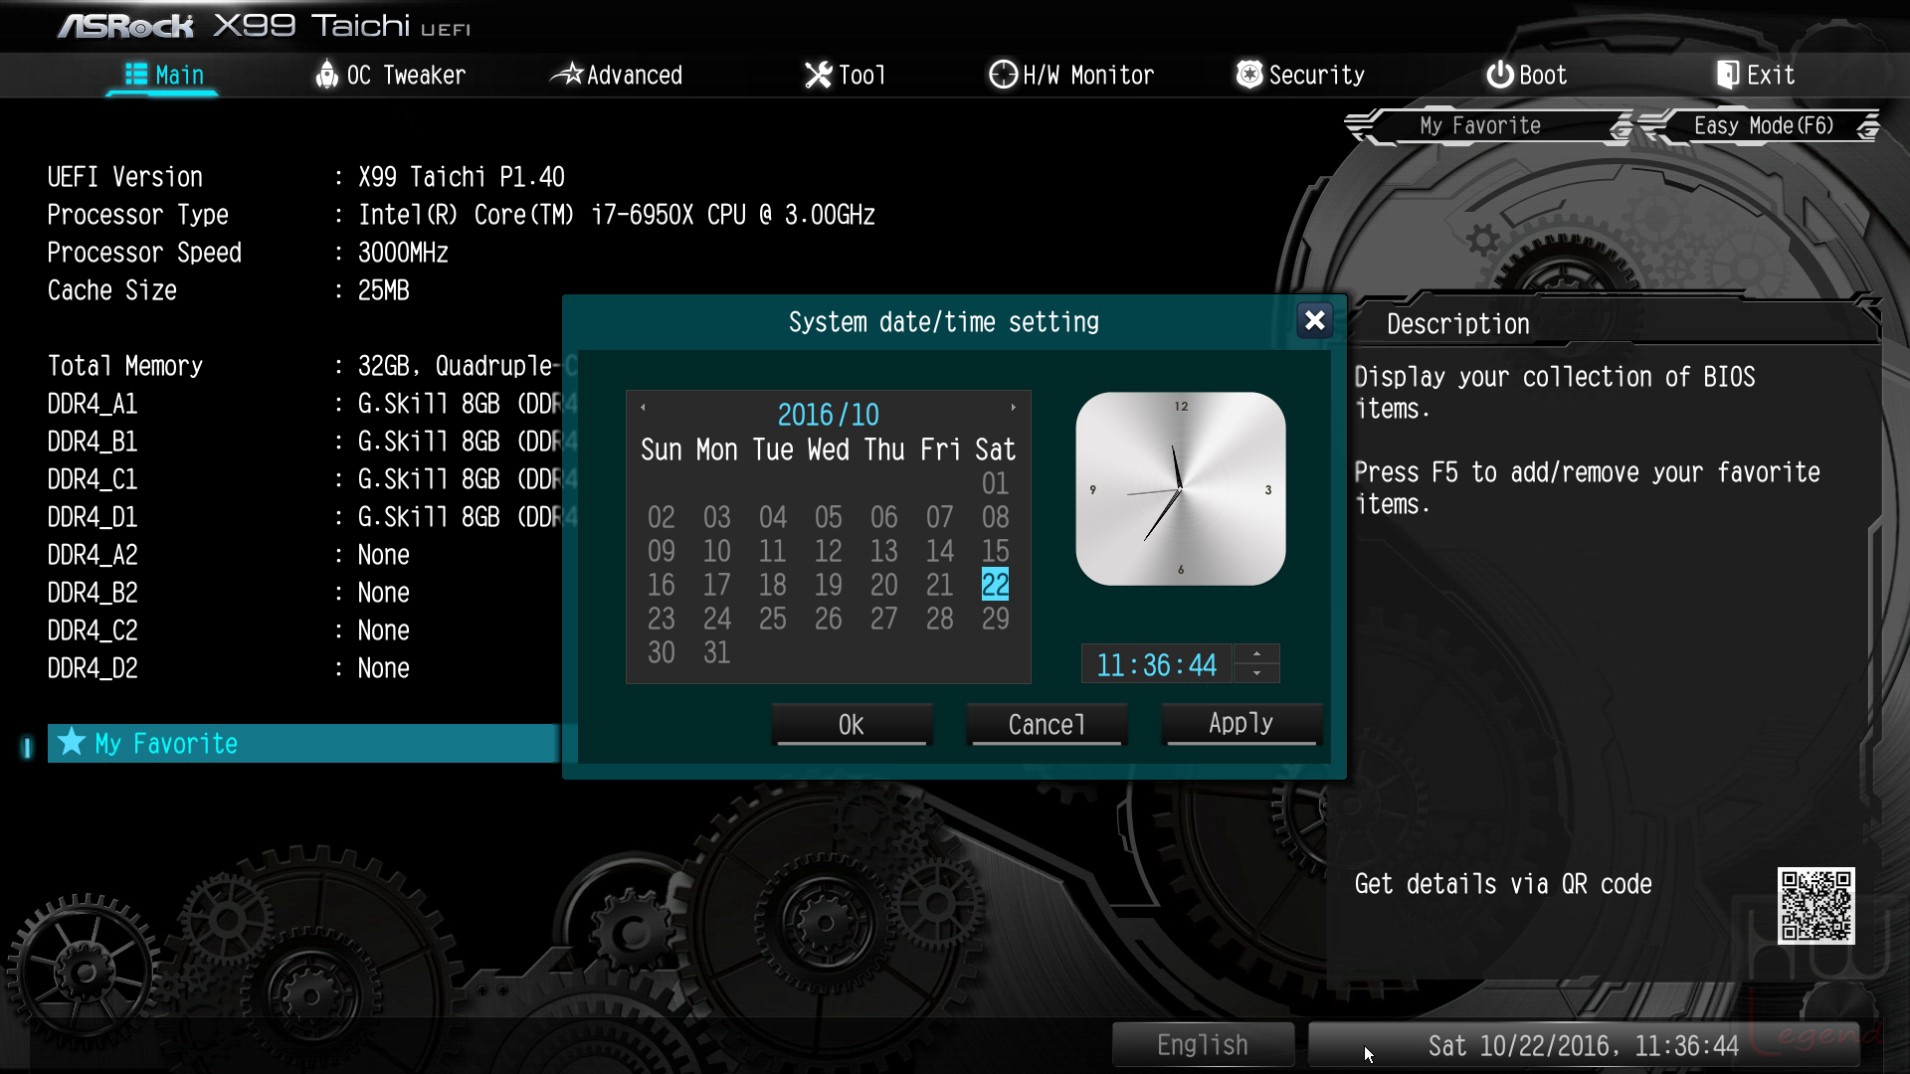Image resolution: width=1910 pixels, height=1074 pixels.
Task: Click the Total Memory row
Action: point(304,367)
